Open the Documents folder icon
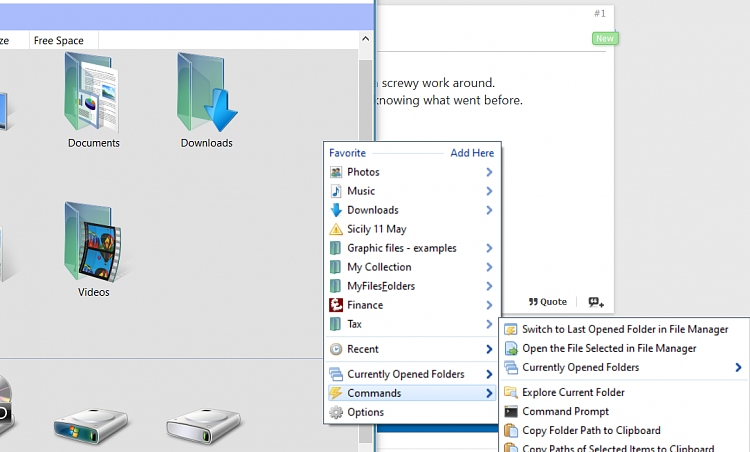This screenshot has width=750, height=452. tap(91, 92)
